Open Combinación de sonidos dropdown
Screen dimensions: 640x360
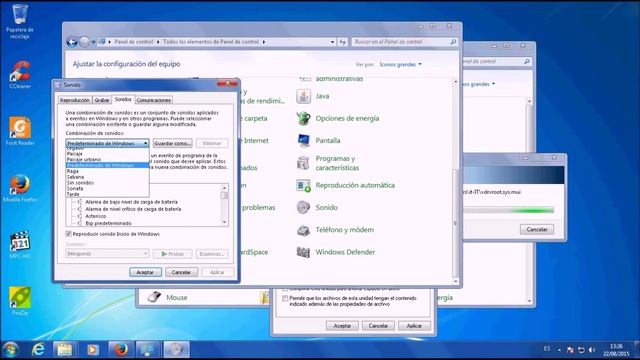(x=107, y=143)
